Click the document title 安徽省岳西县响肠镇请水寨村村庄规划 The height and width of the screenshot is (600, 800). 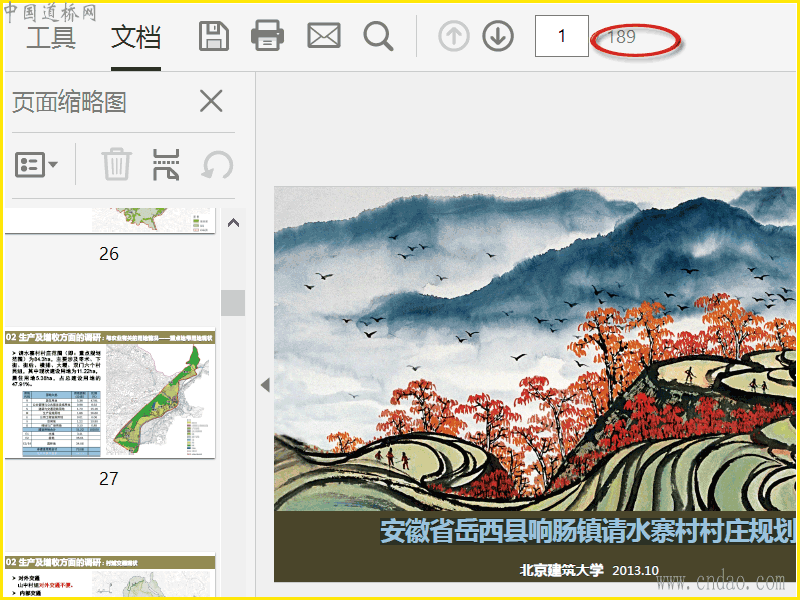tap(587, 531)
